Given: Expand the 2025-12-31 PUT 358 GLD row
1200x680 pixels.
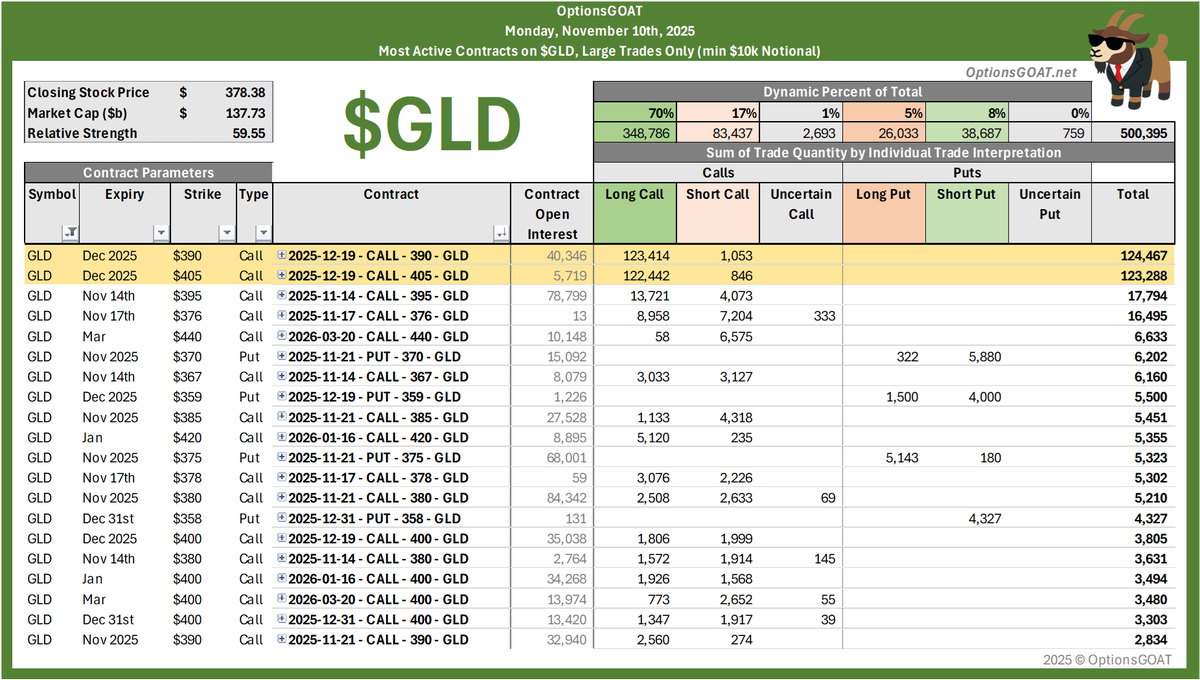Looking at the screenshot, I should point(282,518).
